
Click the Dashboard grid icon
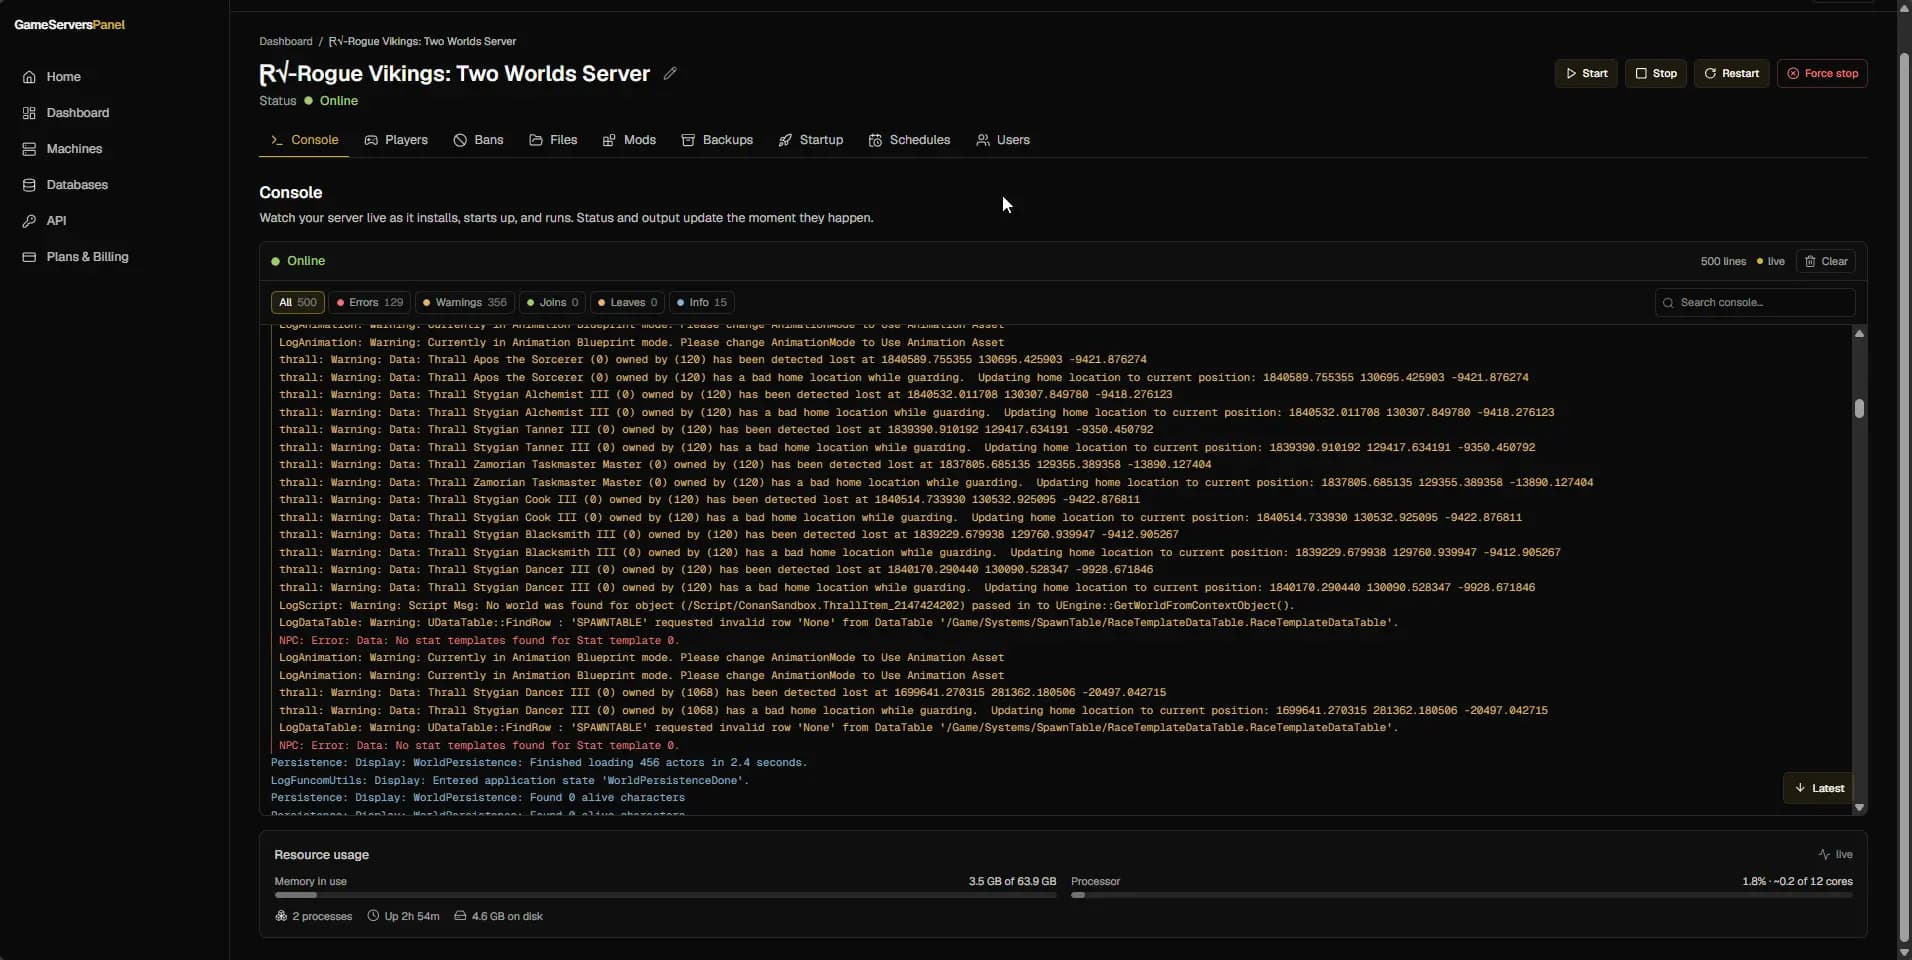[x=29, y=113]
